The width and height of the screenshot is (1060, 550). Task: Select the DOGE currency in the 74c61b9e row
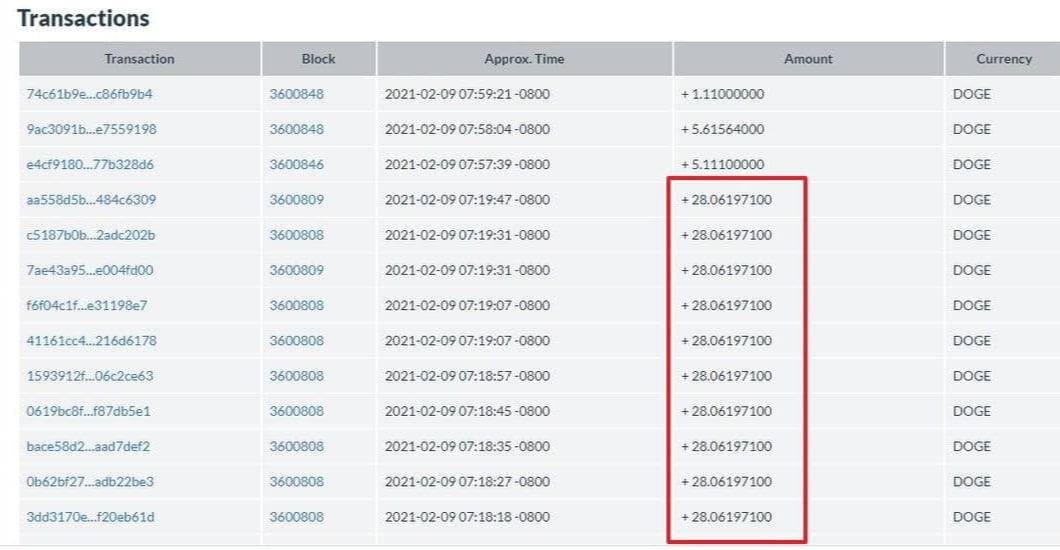click(971, 94)
